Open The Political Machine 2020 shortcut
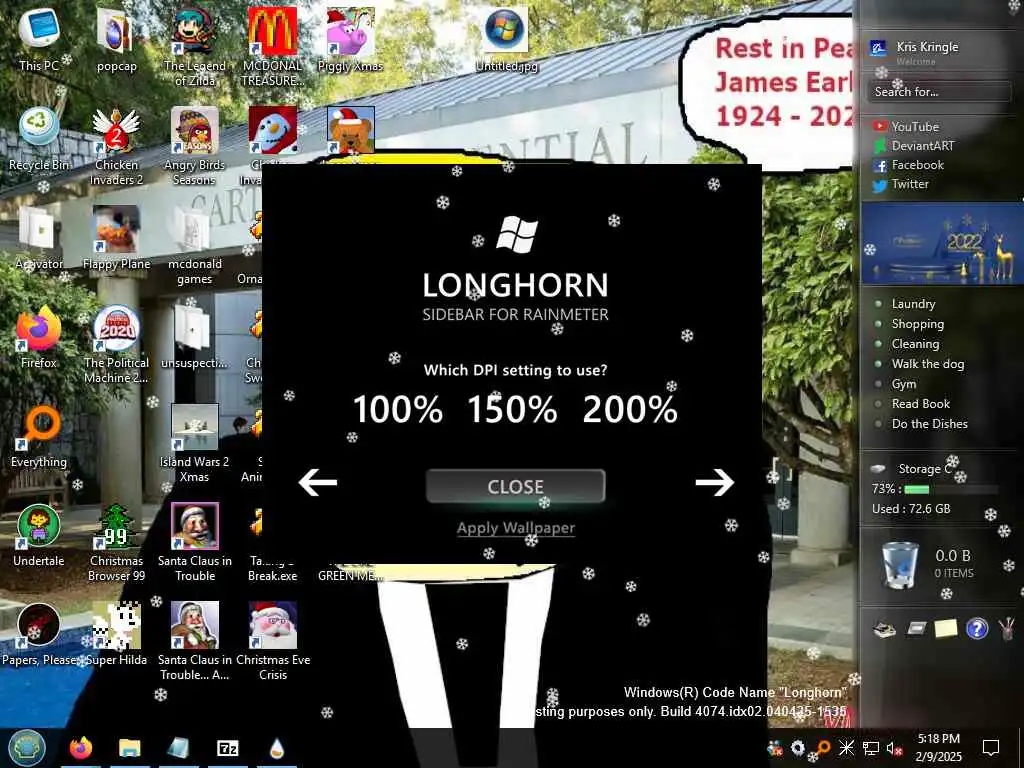 (x=116, y=344)
